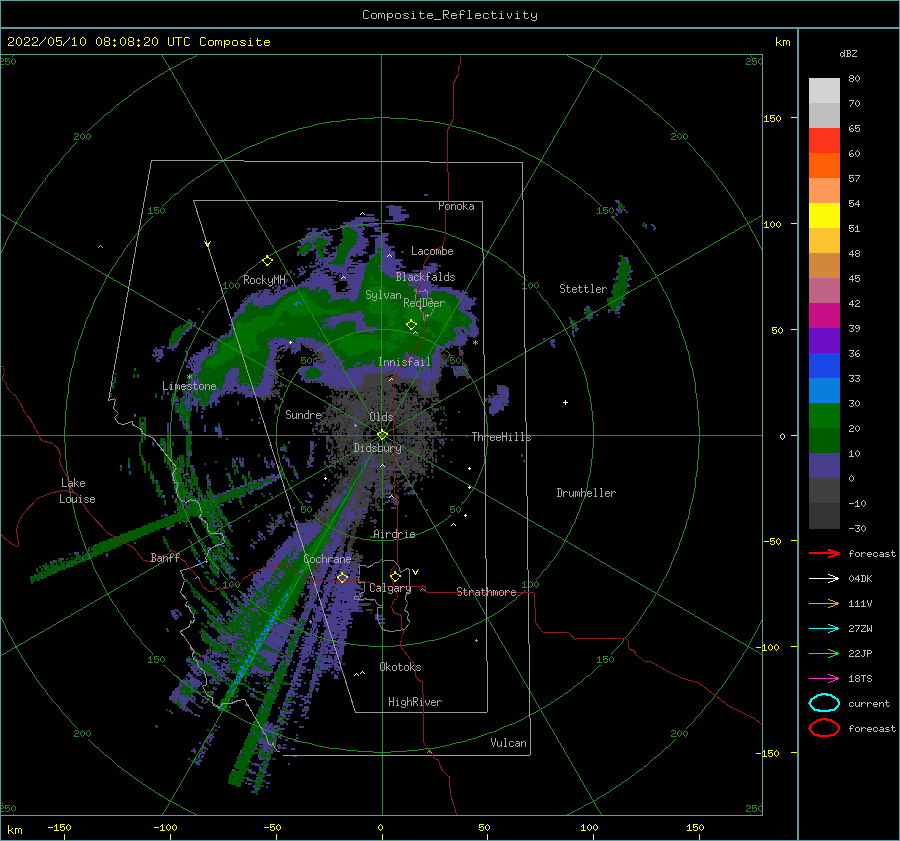900x841 pixels.
Task: Select the orange 111V arrow icon
Action: point(824,603)
